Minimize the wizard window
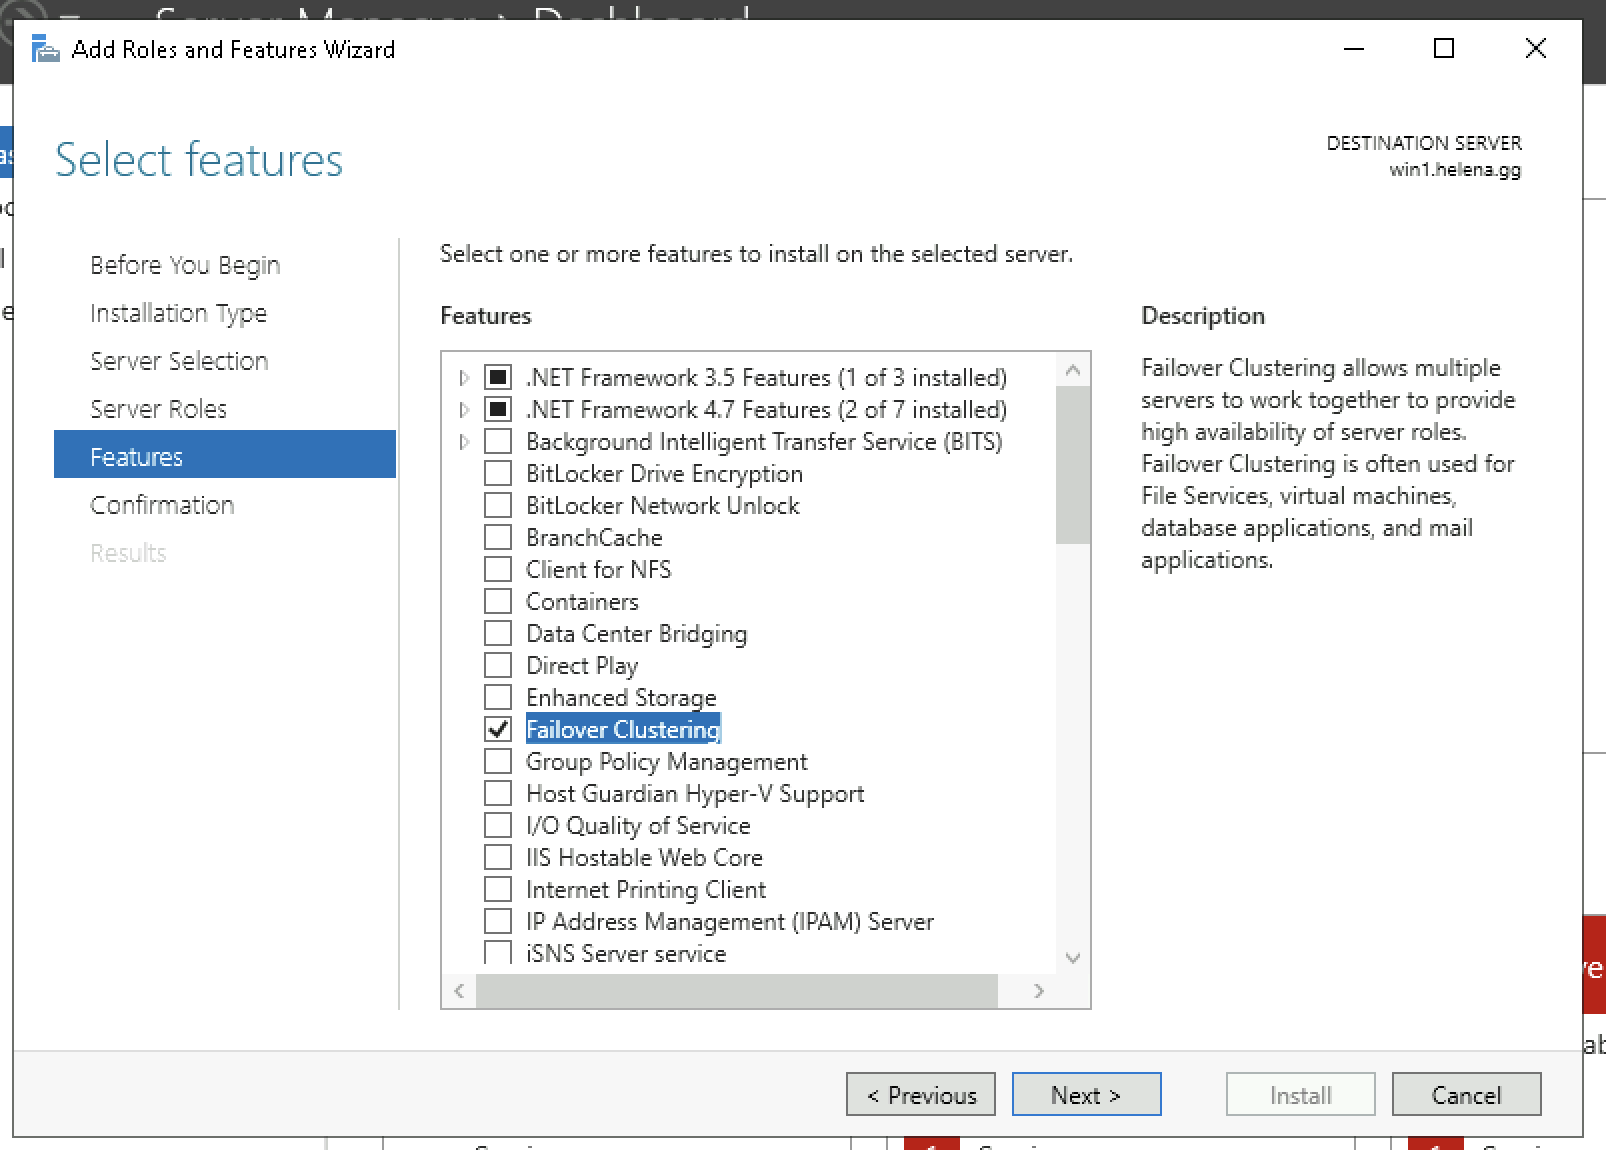The width and height of the screenshot is (1606, 1150). pos(1354,48)
